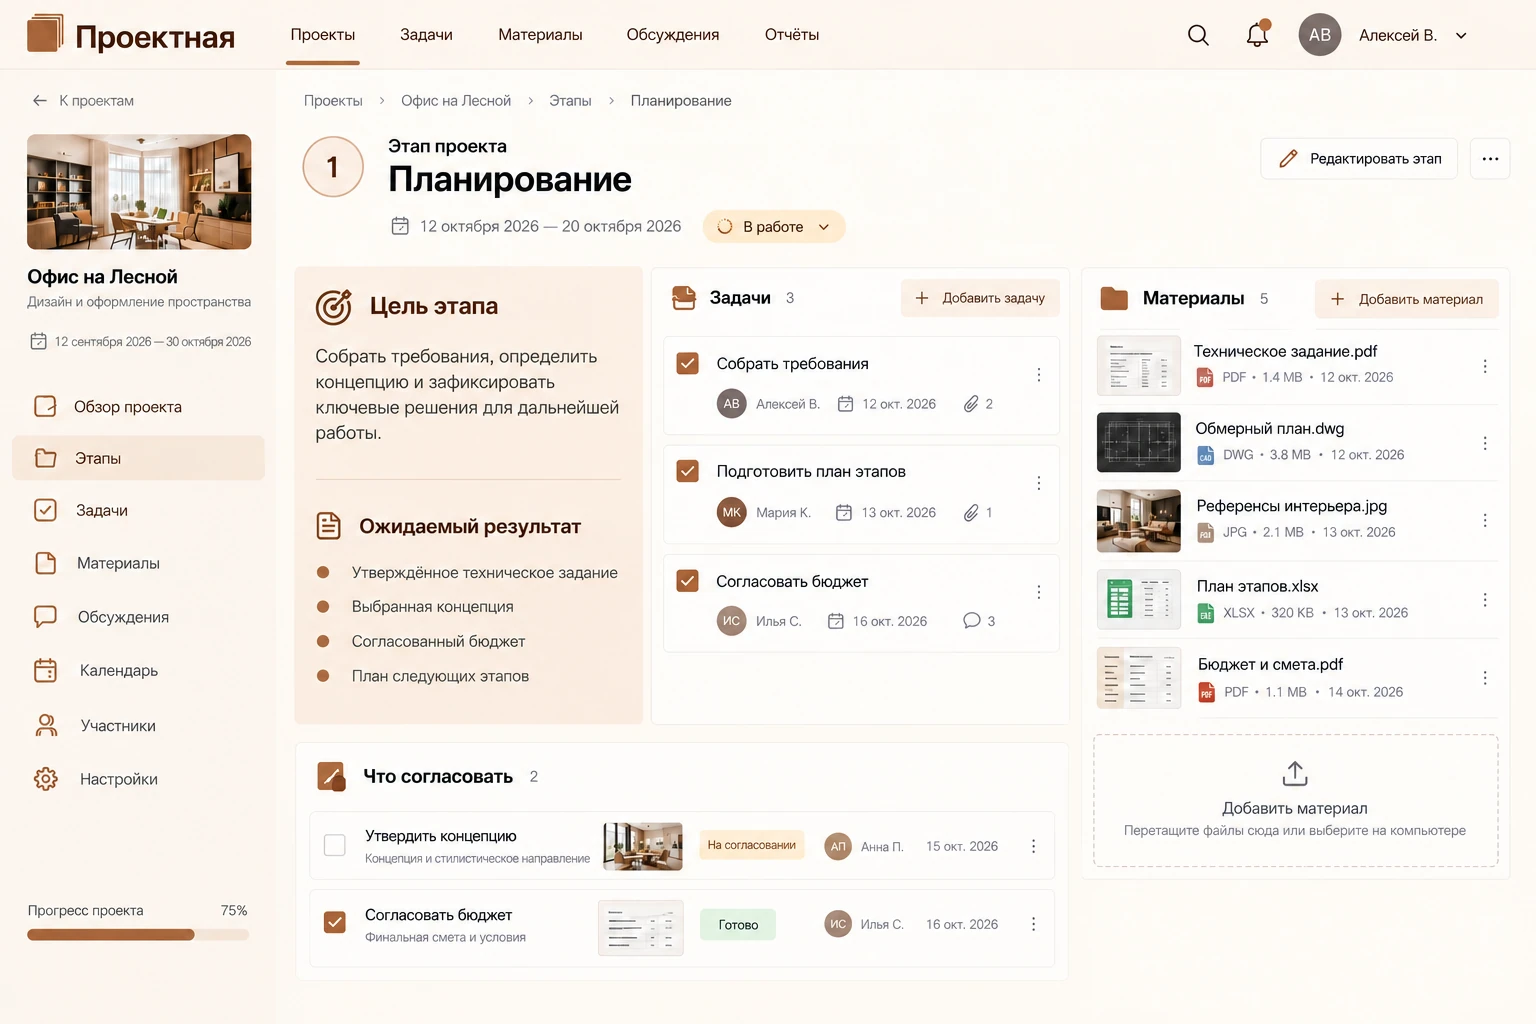Image resolution: width=1536 pixels, height=1024 pixels.
Task: Click the На согласовании status badge
Action: [x=751, y=845]
